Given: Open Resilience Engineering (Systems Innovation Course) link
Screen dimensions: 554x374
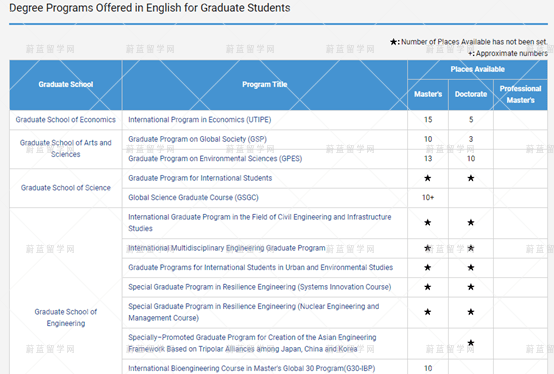Looking at the screenshot, I should pos(260,287).
